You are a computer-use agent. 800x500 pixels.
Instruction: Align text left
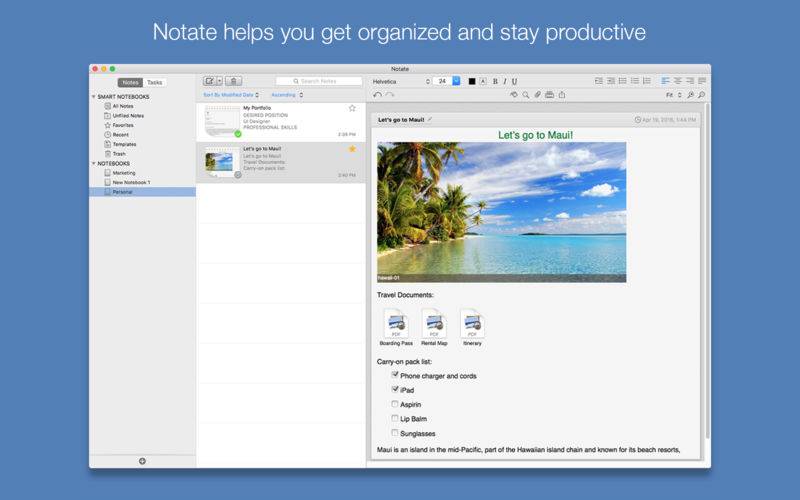click(665, 81)
